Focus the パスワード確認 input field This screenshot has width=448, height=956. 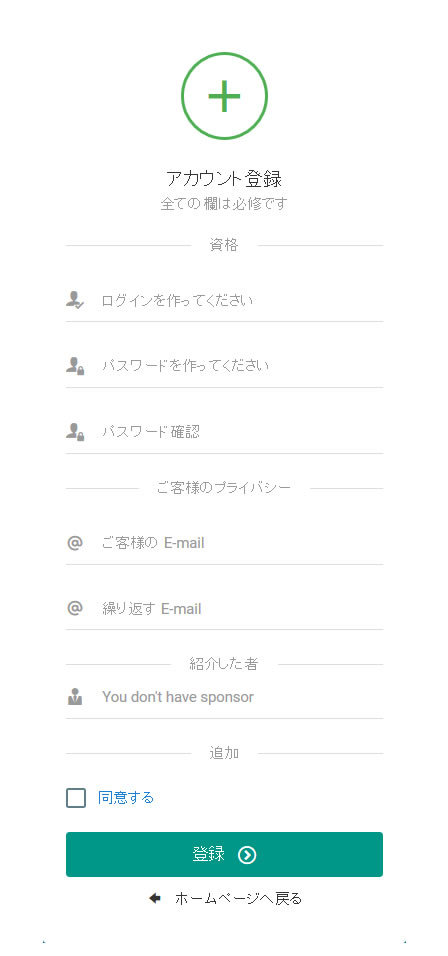click(x=242, y=432)
